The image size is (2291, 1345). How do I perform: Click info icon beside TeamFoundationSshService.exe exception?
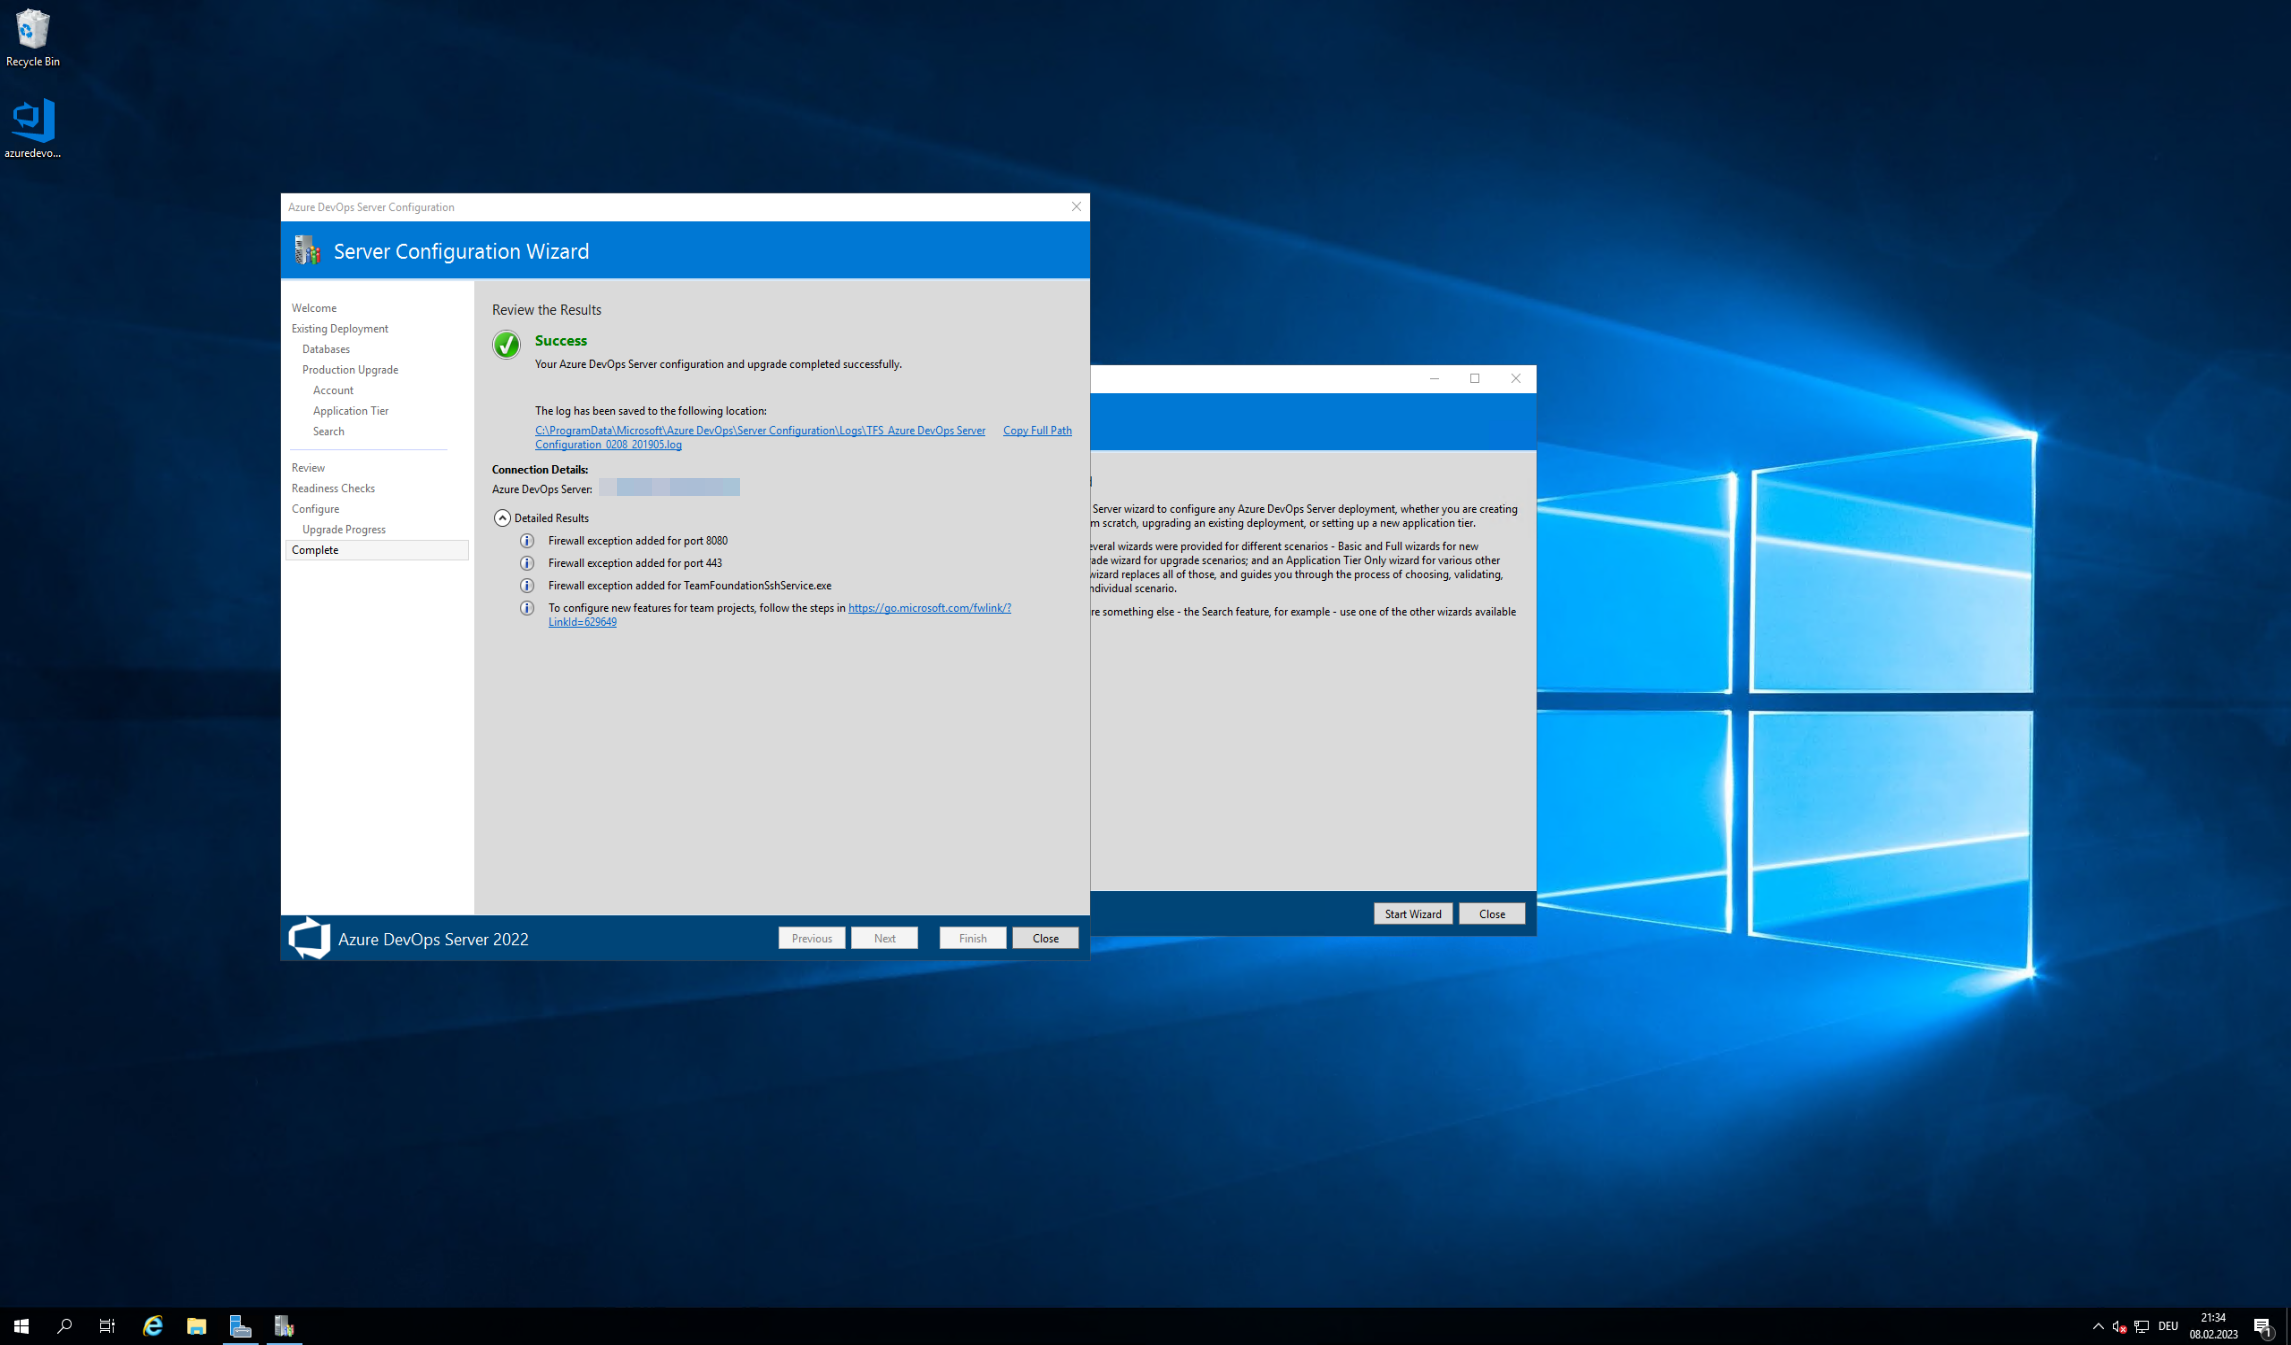click(x=527, y=586)
